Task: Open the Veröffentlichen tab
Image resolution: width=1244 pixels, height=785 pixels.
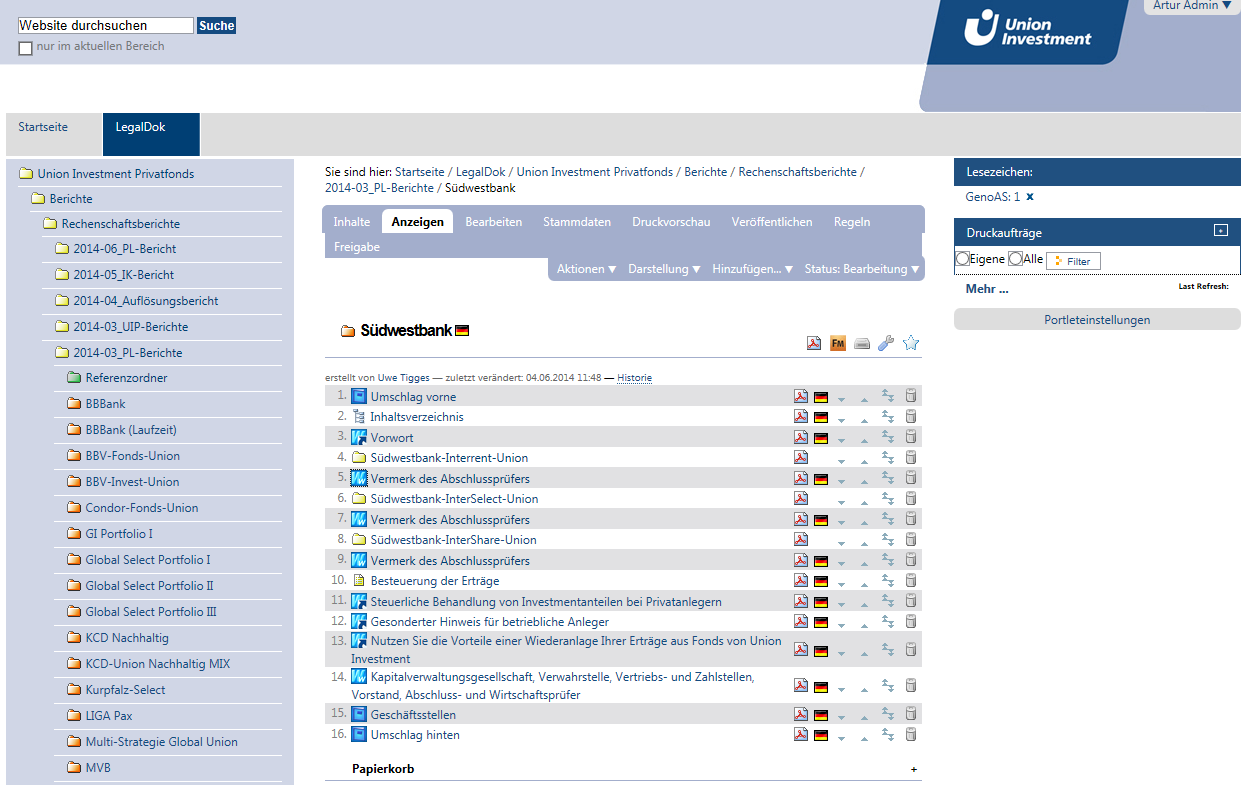Action: pyautogui.click(x=772, y=222)
